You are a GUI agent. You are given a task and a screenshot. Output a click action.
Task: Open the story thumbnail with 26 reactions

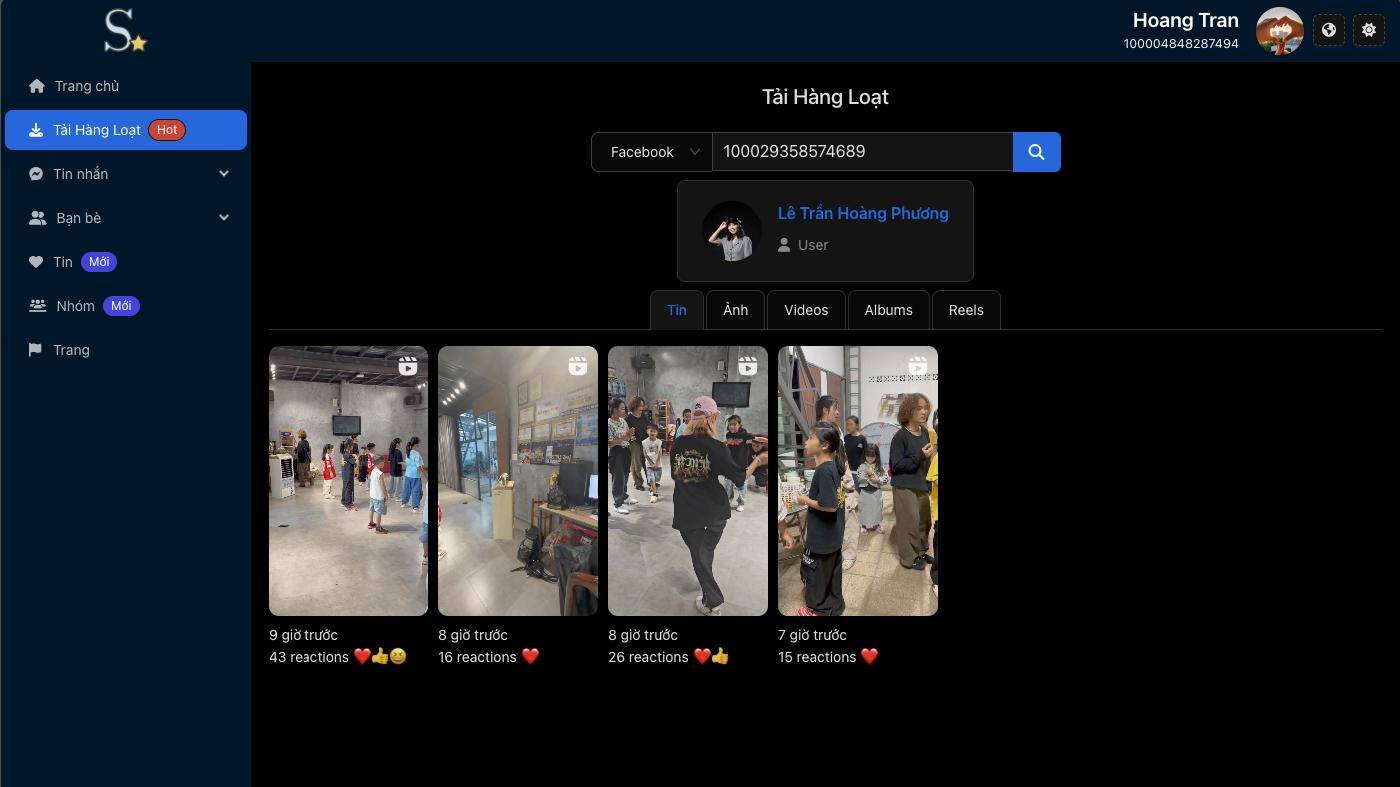tap(688, 481)
